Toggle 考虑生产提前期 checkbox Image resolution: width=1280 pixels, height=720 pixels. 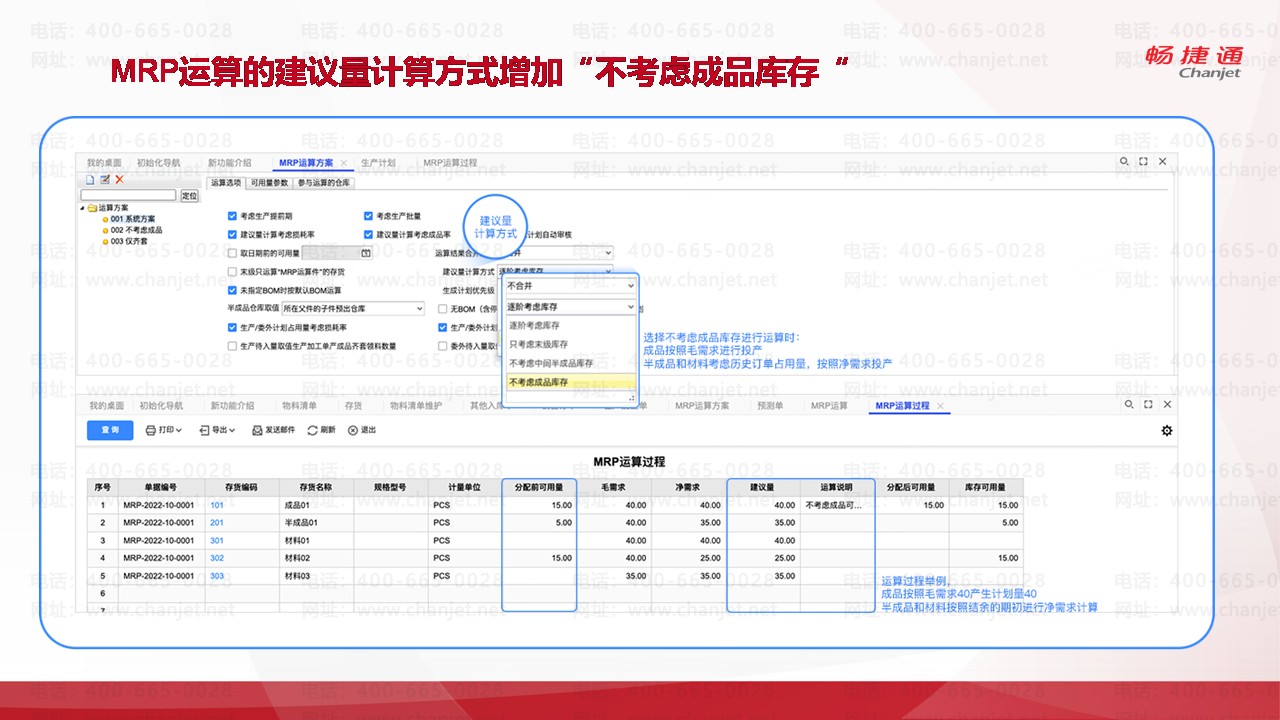click(232, 216)
